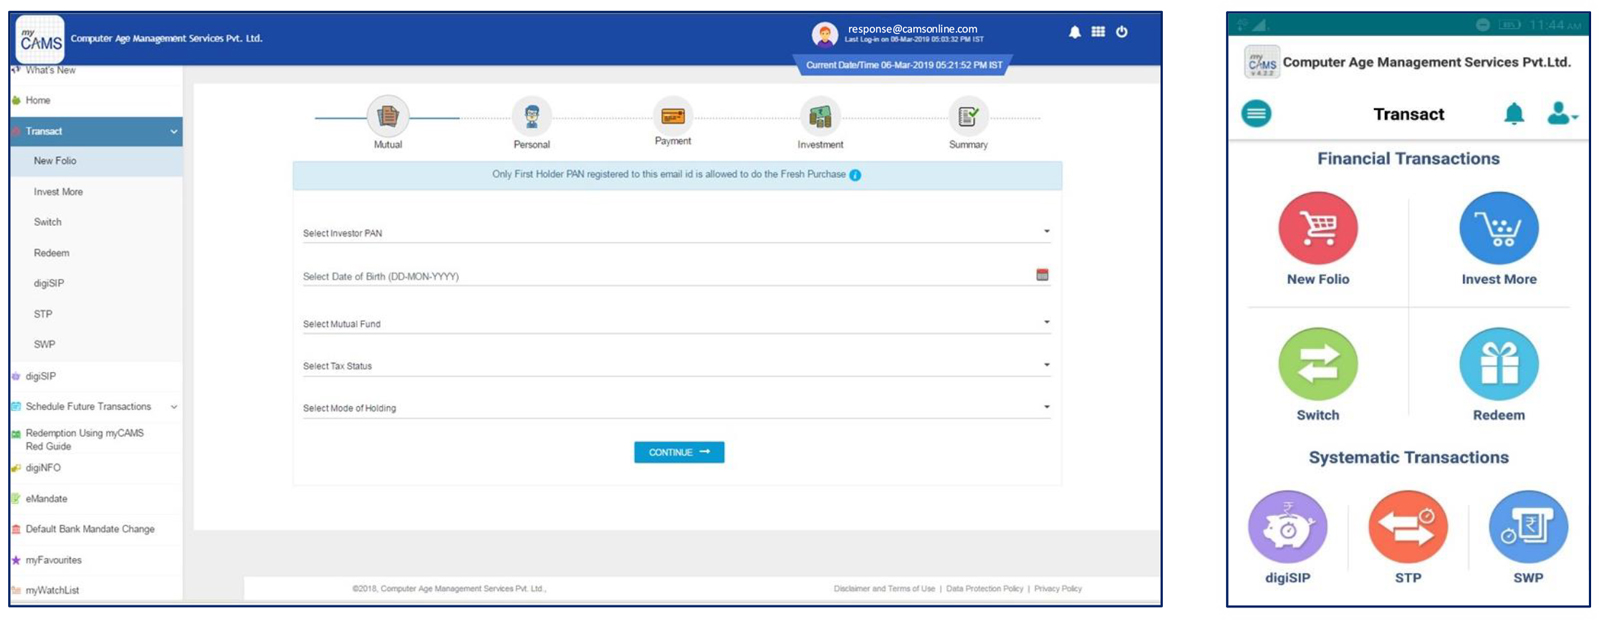1600x624 pixels.
Task: Select Invest More in the sidebar menu
Action: pos(58,192)
